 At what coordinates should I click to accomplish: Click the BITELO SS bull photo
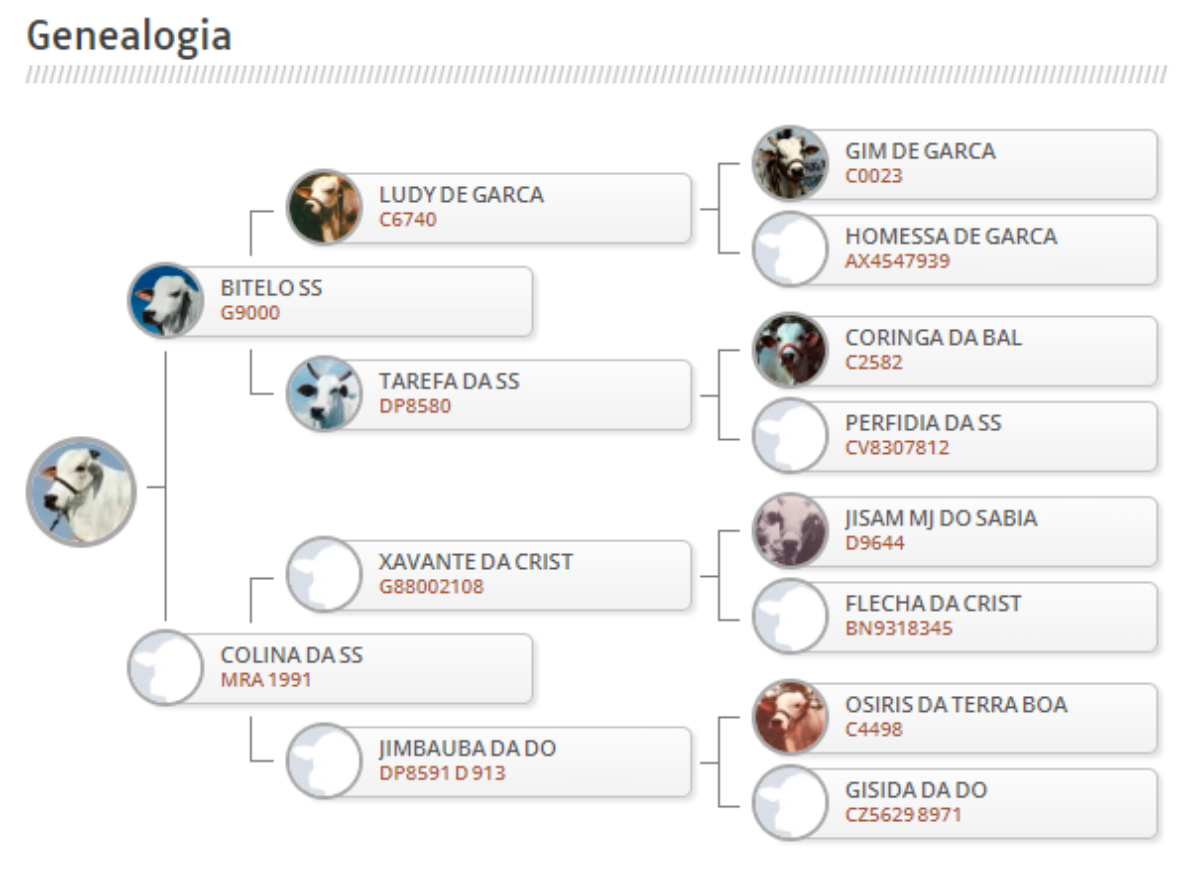(166, 300)
